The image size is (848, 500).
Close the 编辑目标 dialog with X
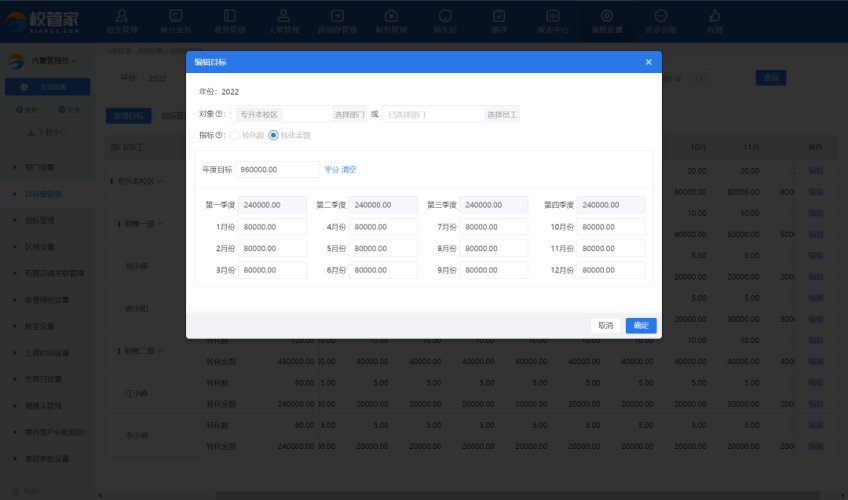[648, 62]
